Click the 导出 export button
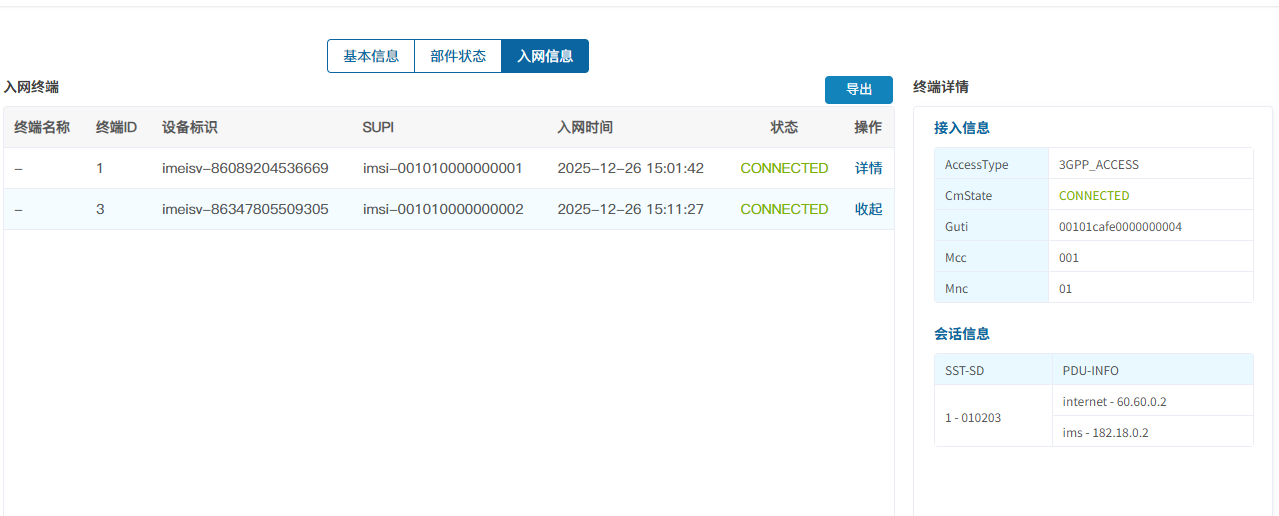1279x516 pixels. 858,90
